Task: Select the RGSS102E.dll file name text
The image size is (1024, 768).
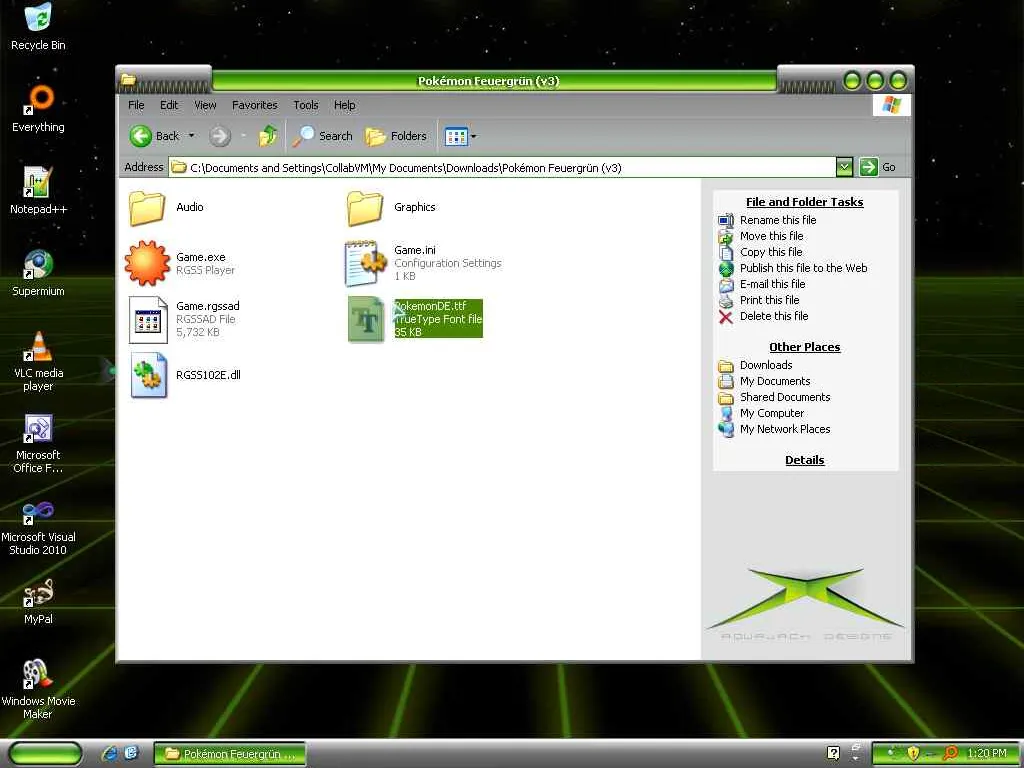Action: click(208, 376)
